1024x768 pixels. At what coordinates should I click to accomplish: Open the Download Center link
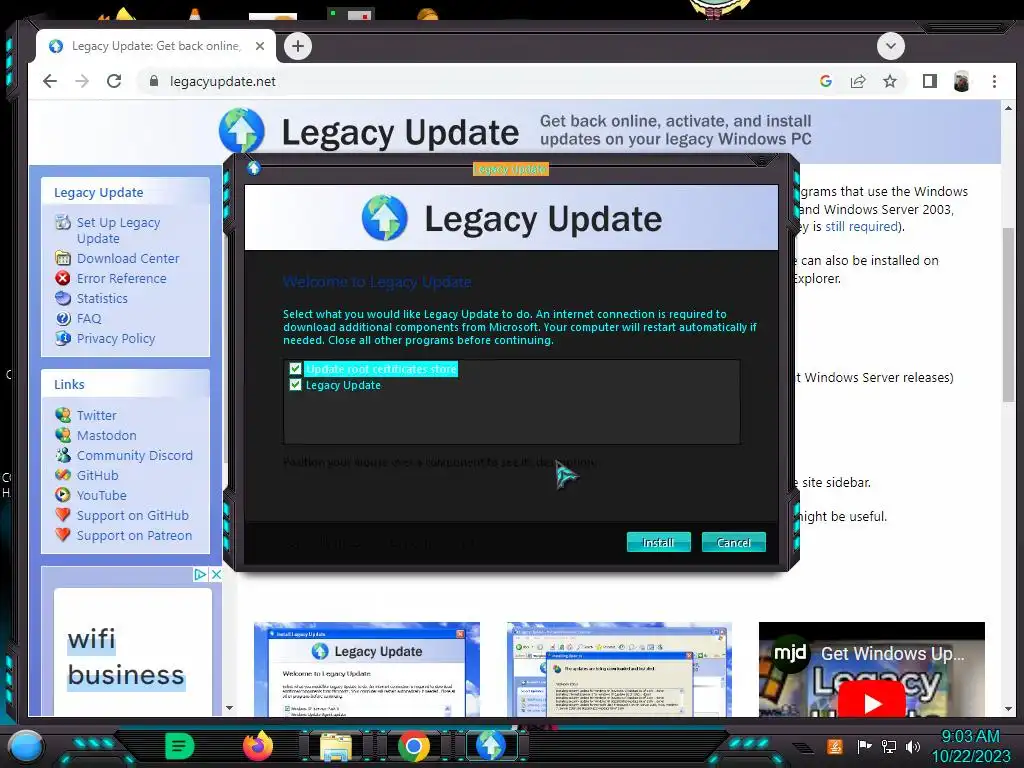[128, 259]
